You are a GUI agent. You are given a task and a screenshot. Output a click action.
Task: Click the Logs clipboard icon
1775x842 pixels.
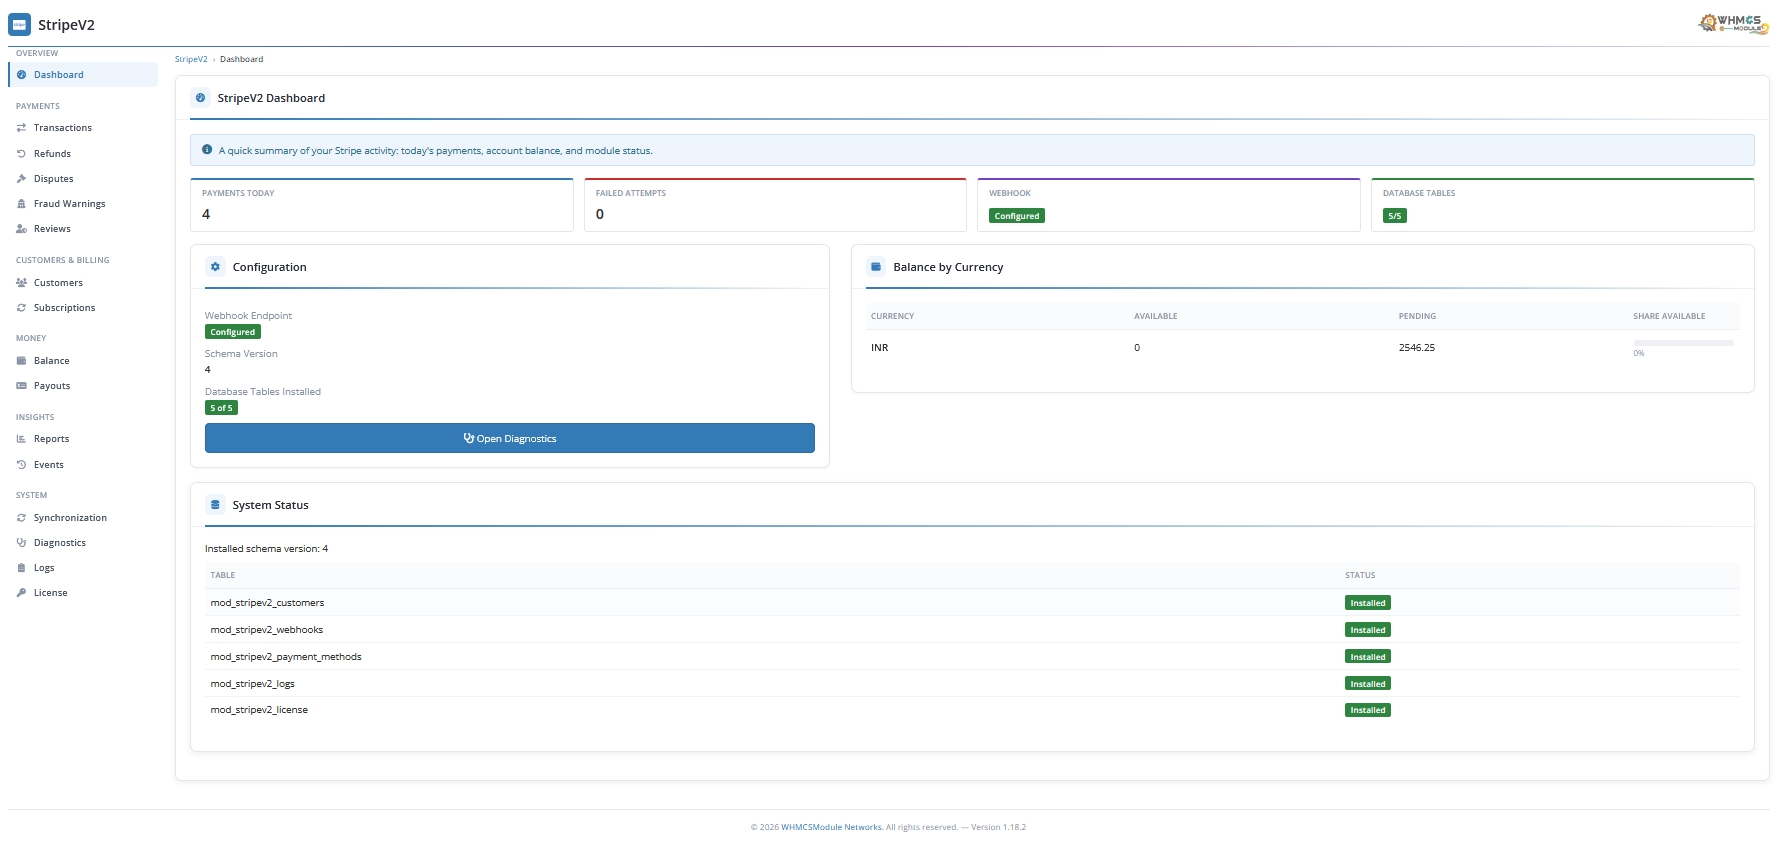point(21,568)
